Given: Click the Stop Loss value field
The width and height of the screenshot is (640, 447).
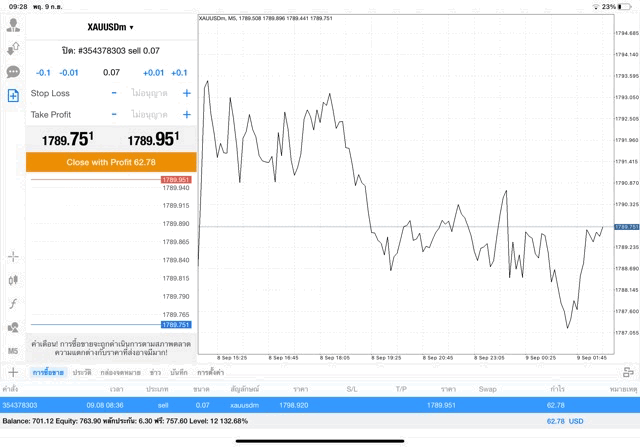Looking at the screenshot, I should tap(149, 93).
